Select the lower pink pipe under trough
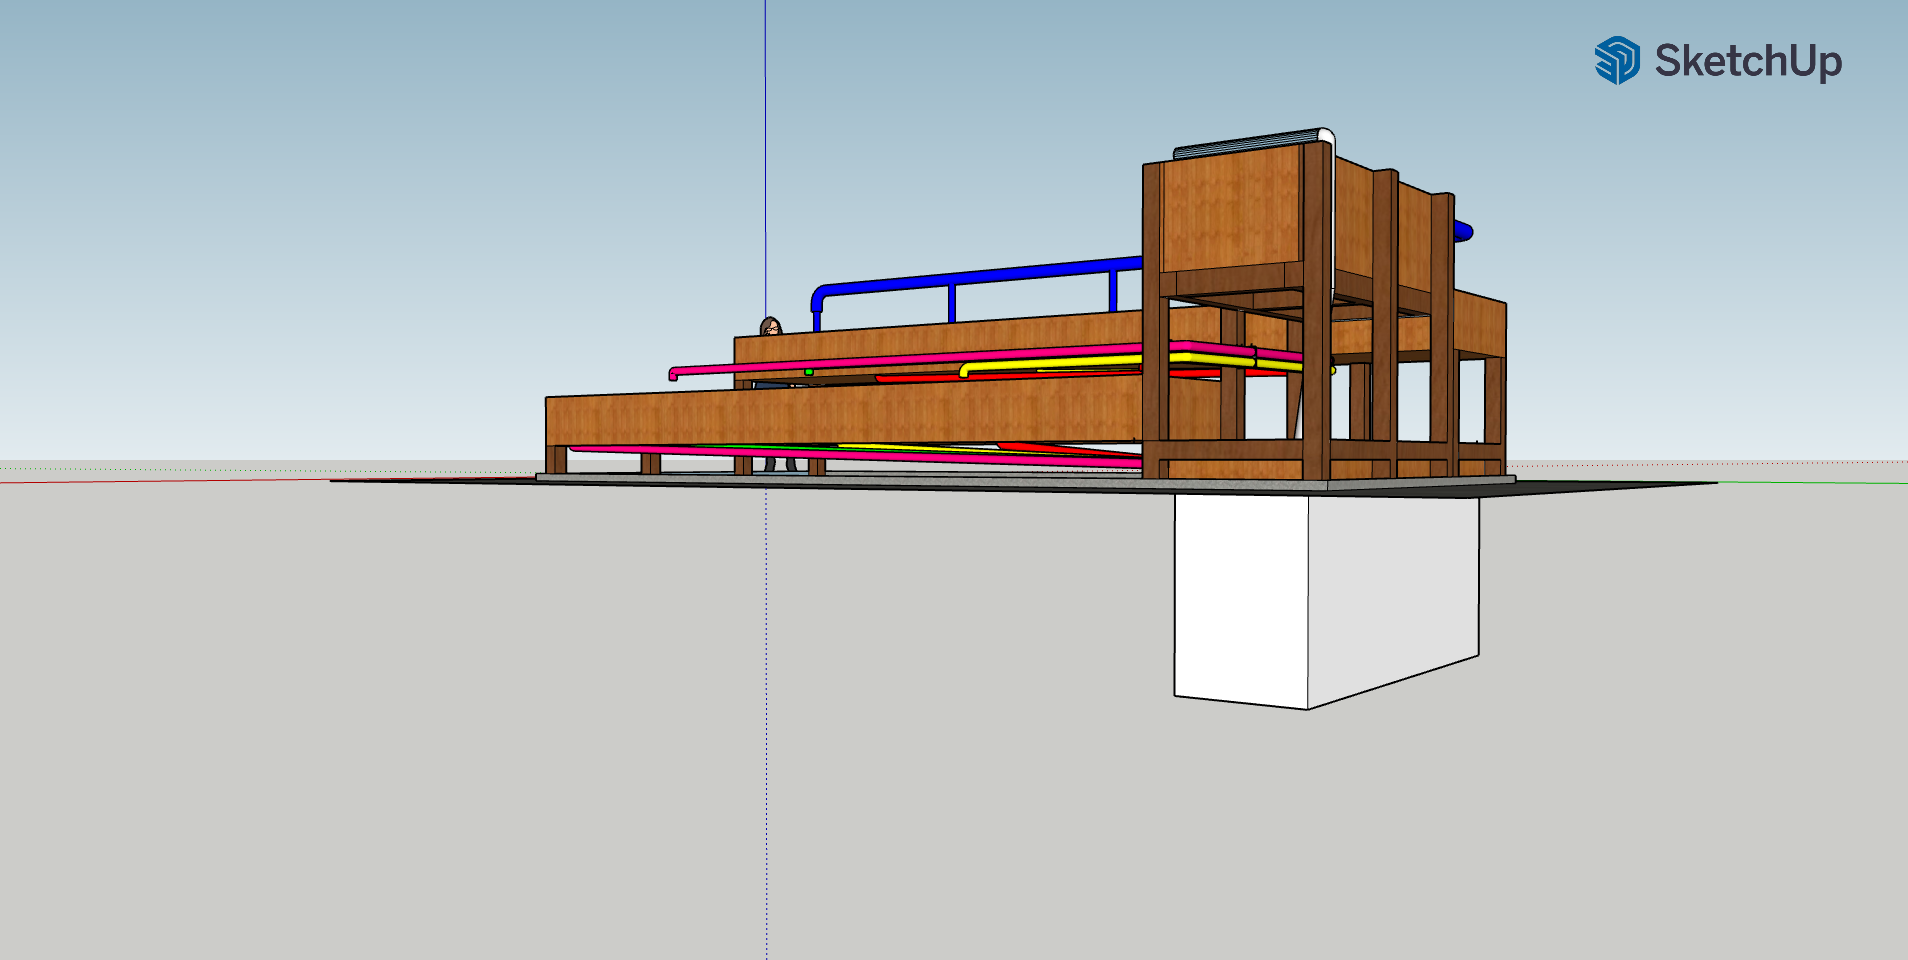The height and width of the screenshot is (960, 1908). (x=850, y=454)
